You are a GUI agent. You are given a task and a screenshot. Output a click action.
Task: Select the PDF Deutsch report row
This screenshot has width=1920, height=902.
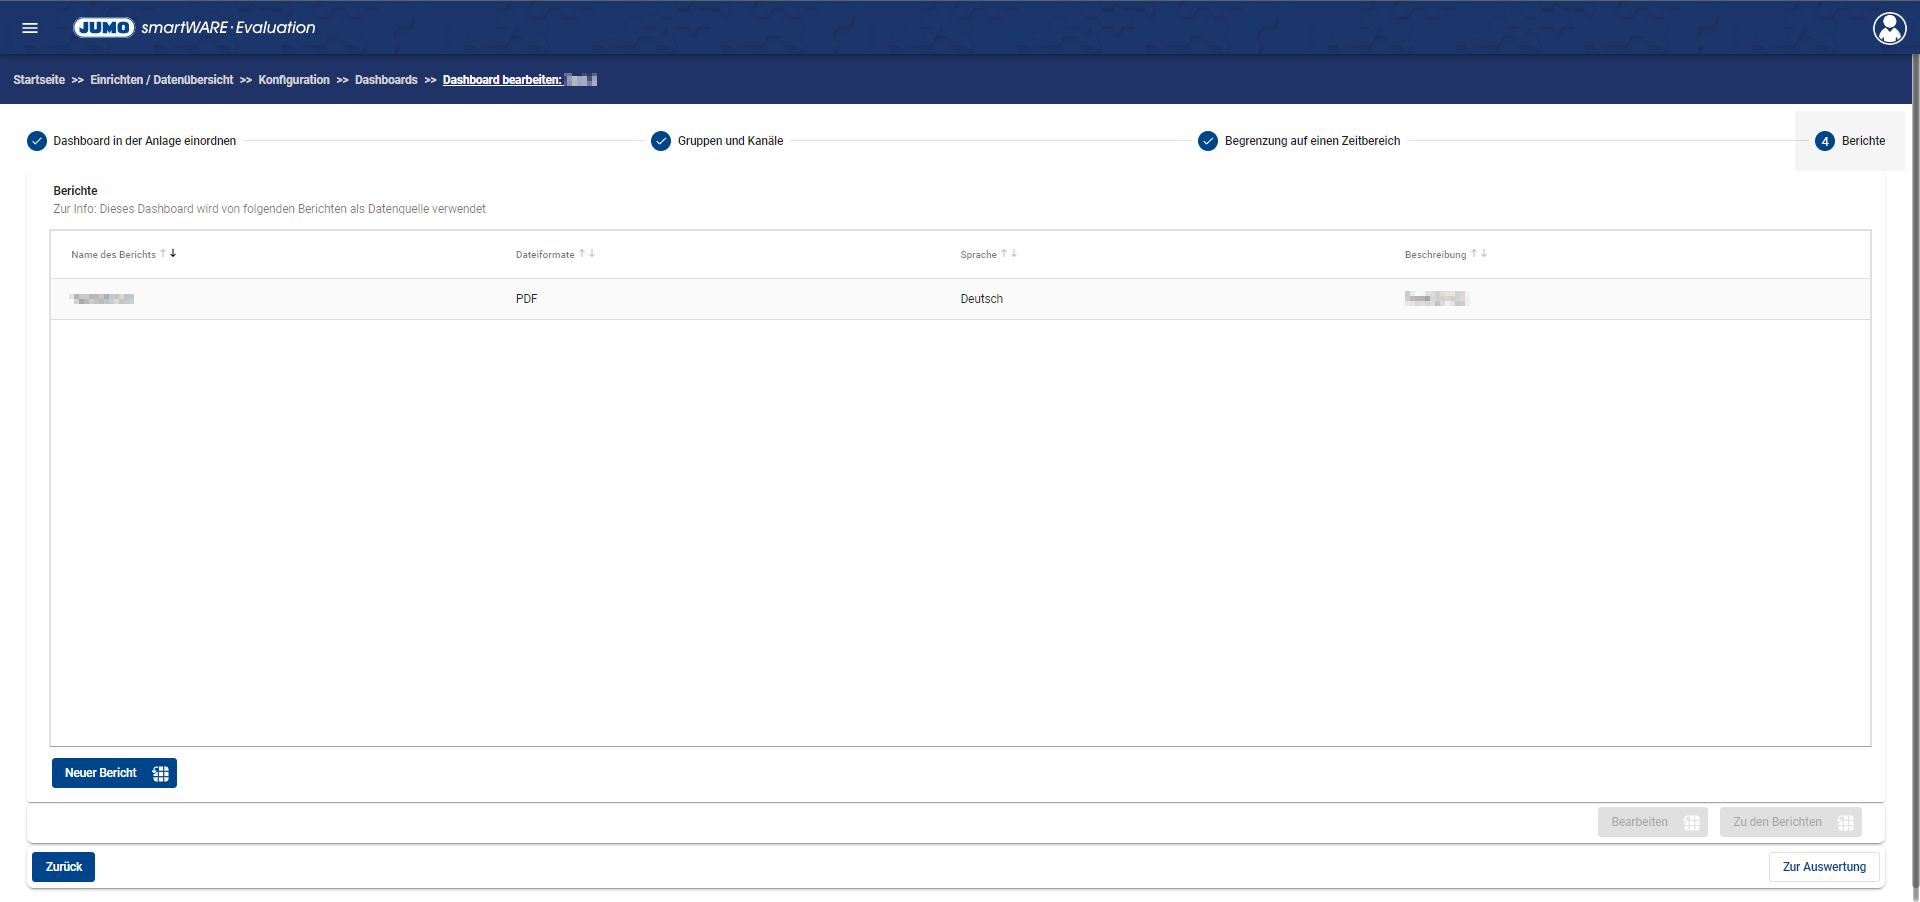pos(960,299)
